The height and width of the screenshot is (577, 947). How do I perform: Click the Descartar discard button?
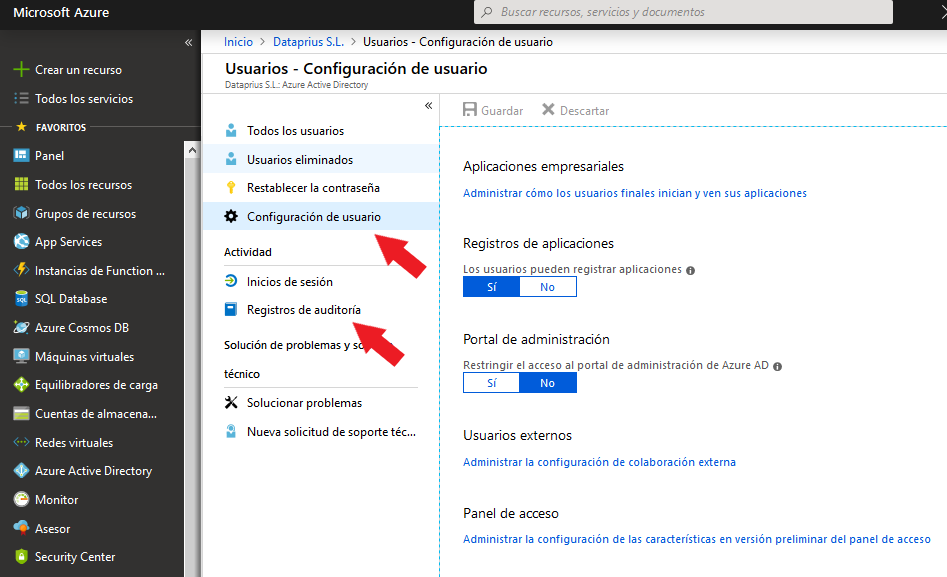(575, 110)
